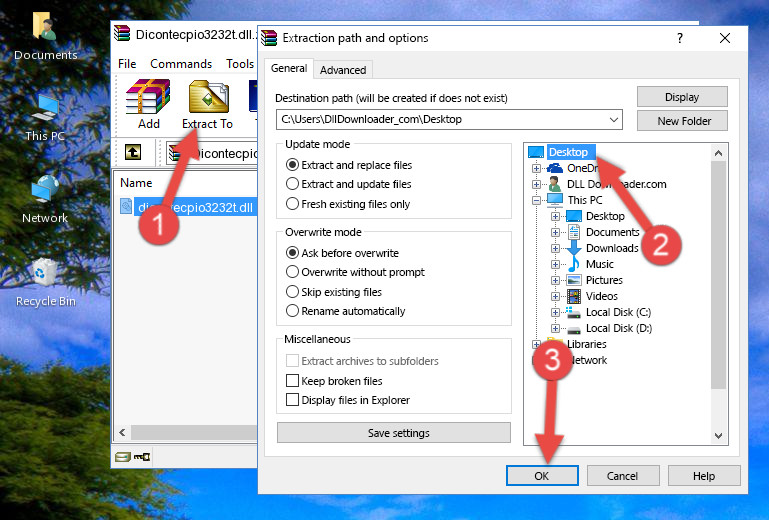Screen dimensions: 769x520
Task: Expand Local Disk (C:) node
Action: pos(555,312)
